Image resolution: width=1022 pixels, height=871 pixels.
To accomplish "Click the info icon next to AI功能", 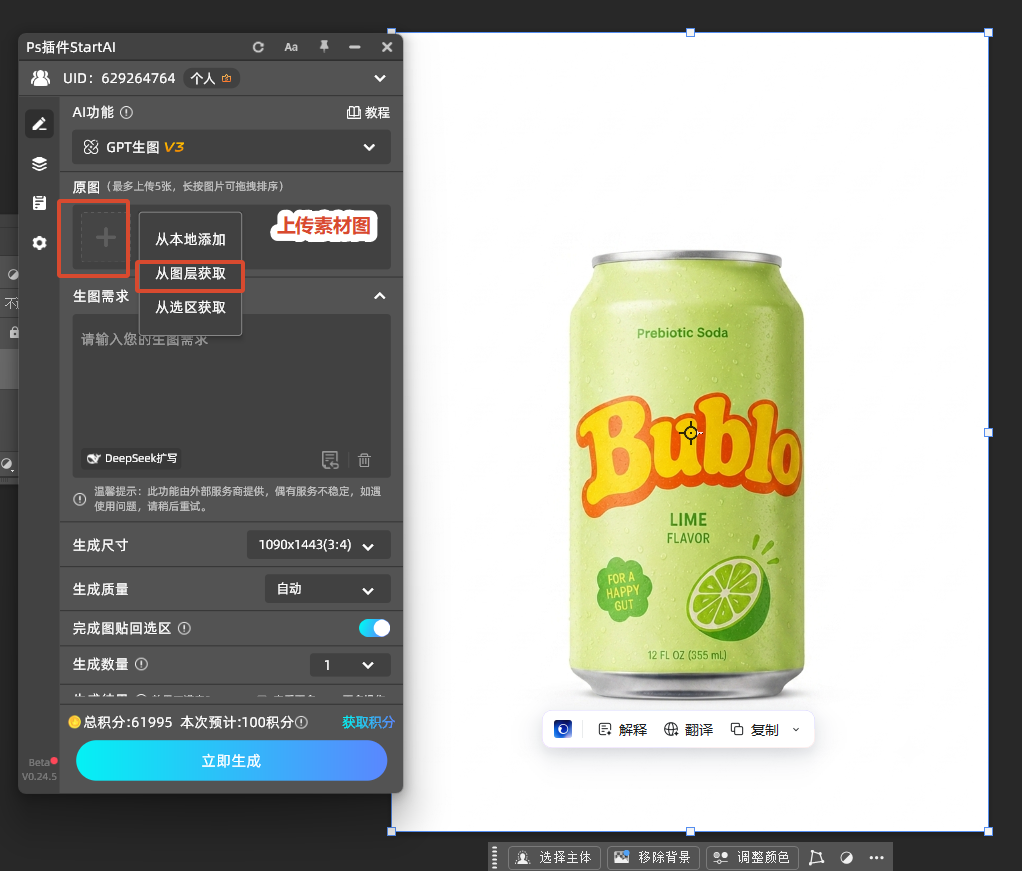I will [126, 112].
